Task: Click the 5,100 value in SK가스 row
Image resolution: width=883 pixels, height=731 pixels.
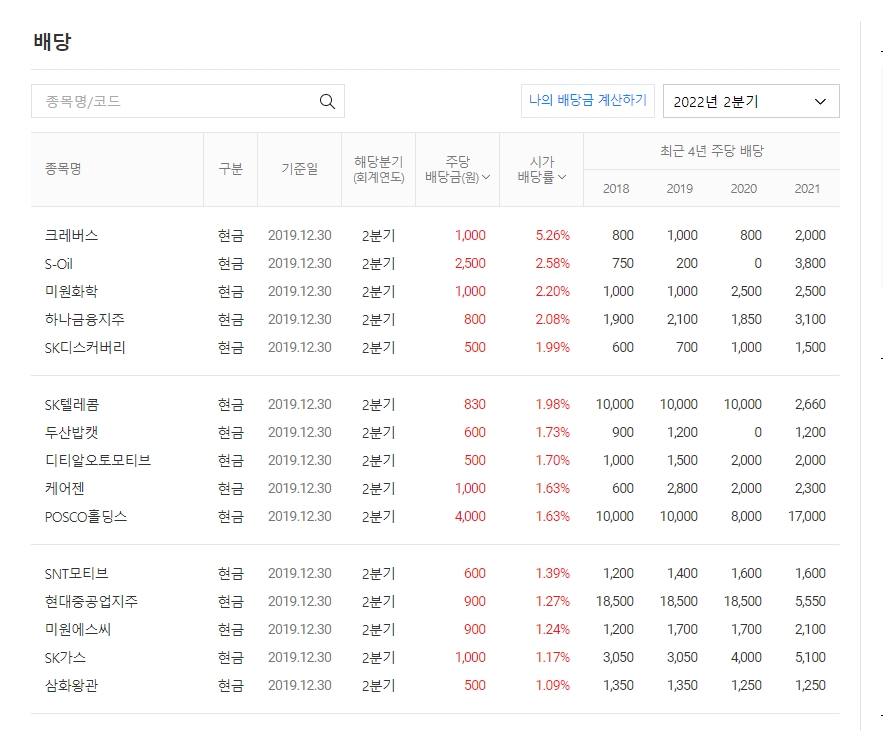Action: click(810, 657)
